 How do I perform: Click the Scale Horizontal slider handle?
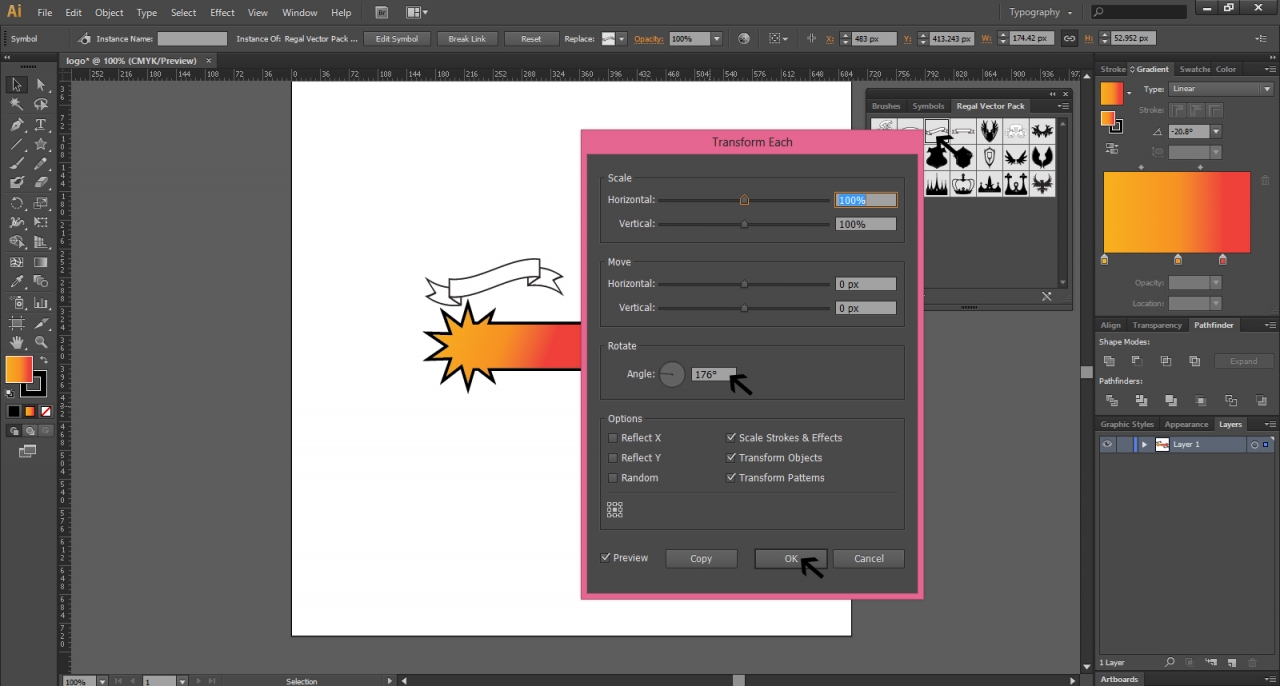click(x=744, y=200)
